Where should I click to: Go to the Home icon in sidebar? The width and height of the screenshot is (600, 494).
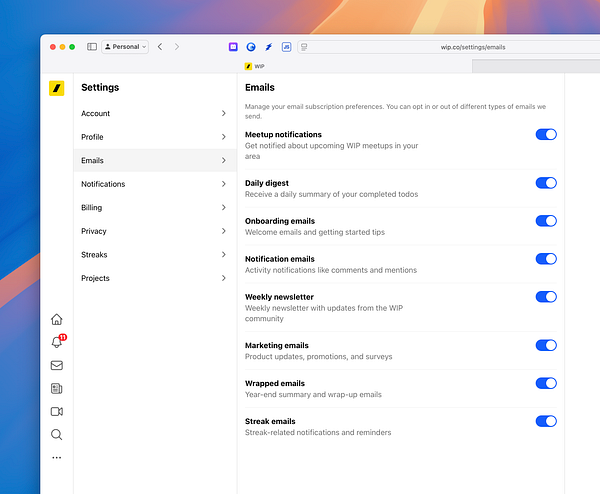(57, 319)
